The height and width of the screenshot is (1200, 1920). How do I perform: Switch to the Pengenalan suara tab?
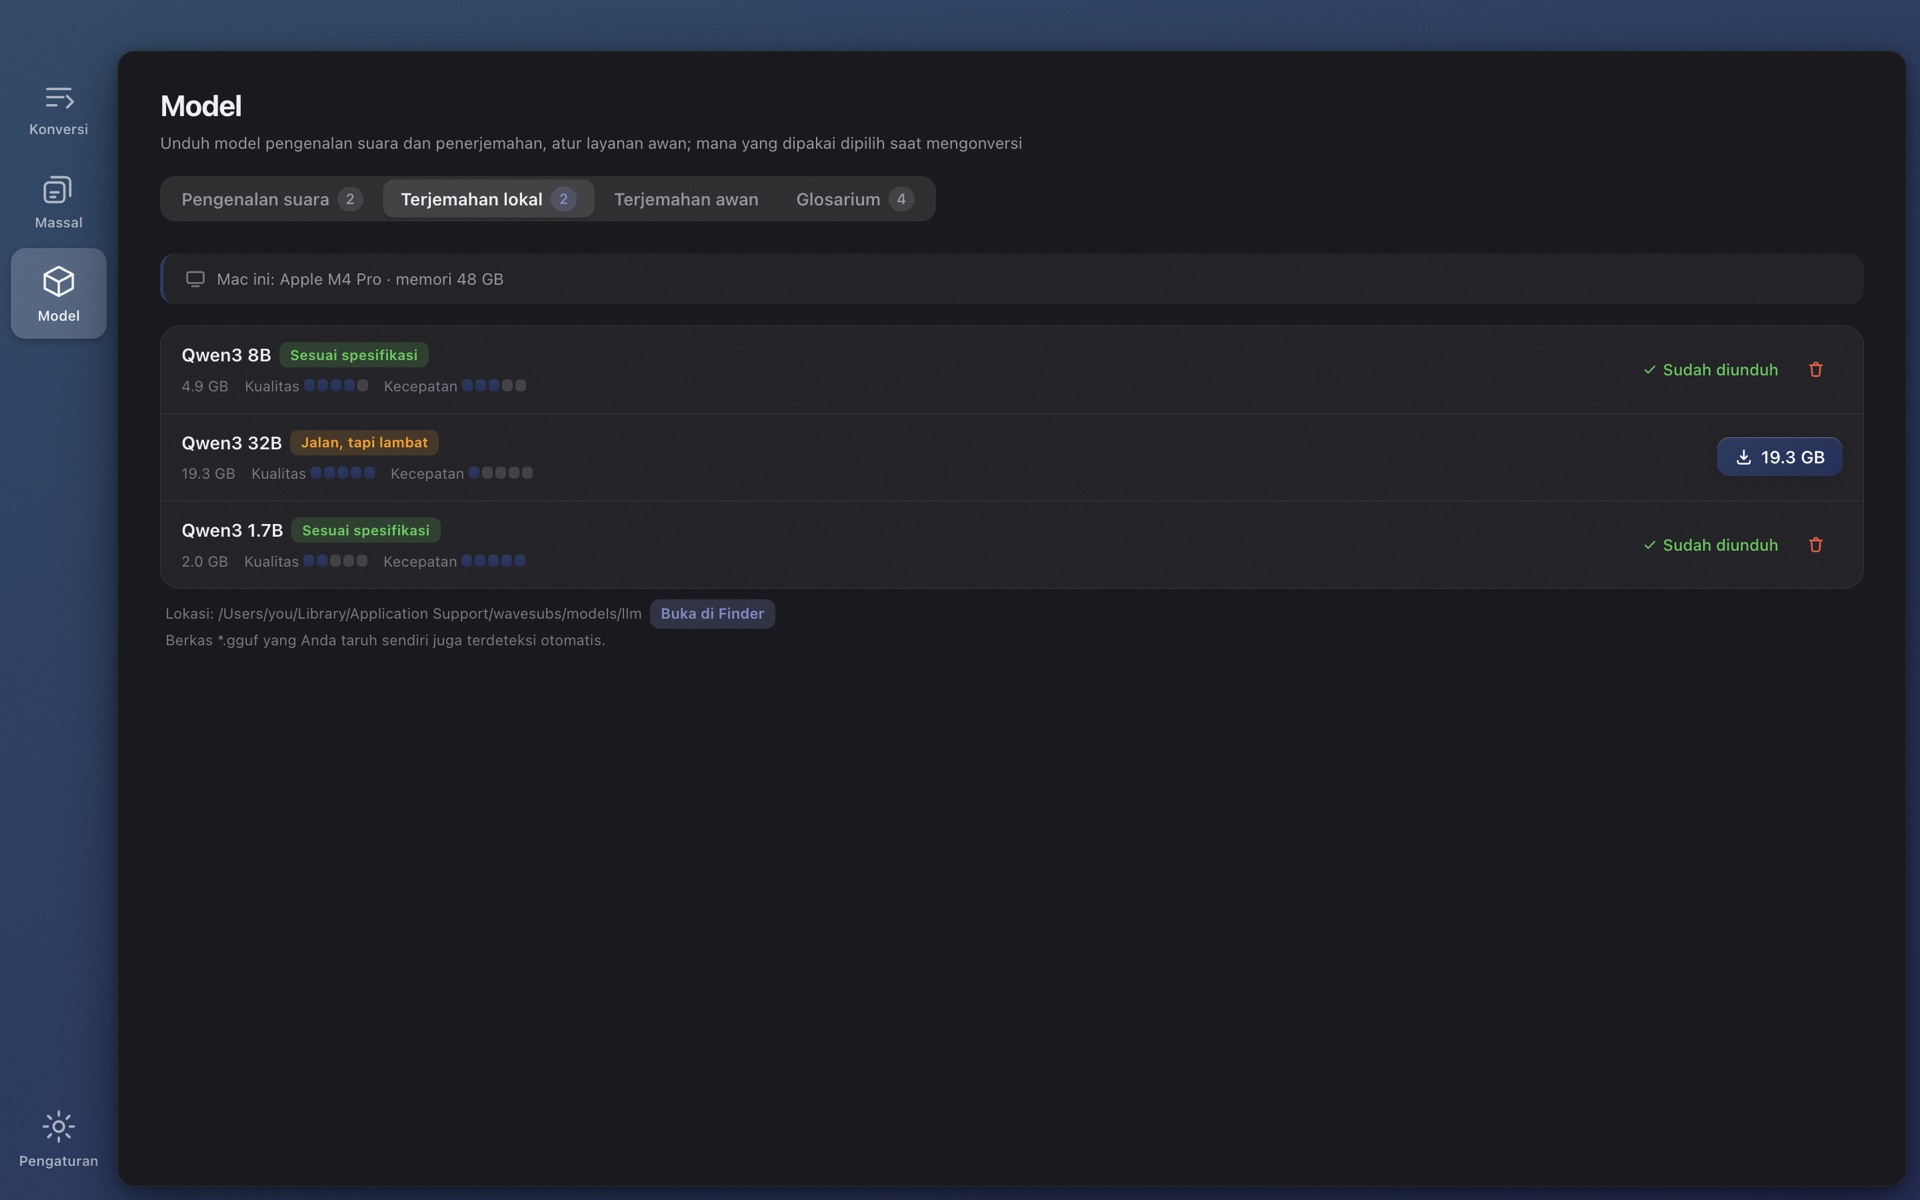click(x=271, y=199)
